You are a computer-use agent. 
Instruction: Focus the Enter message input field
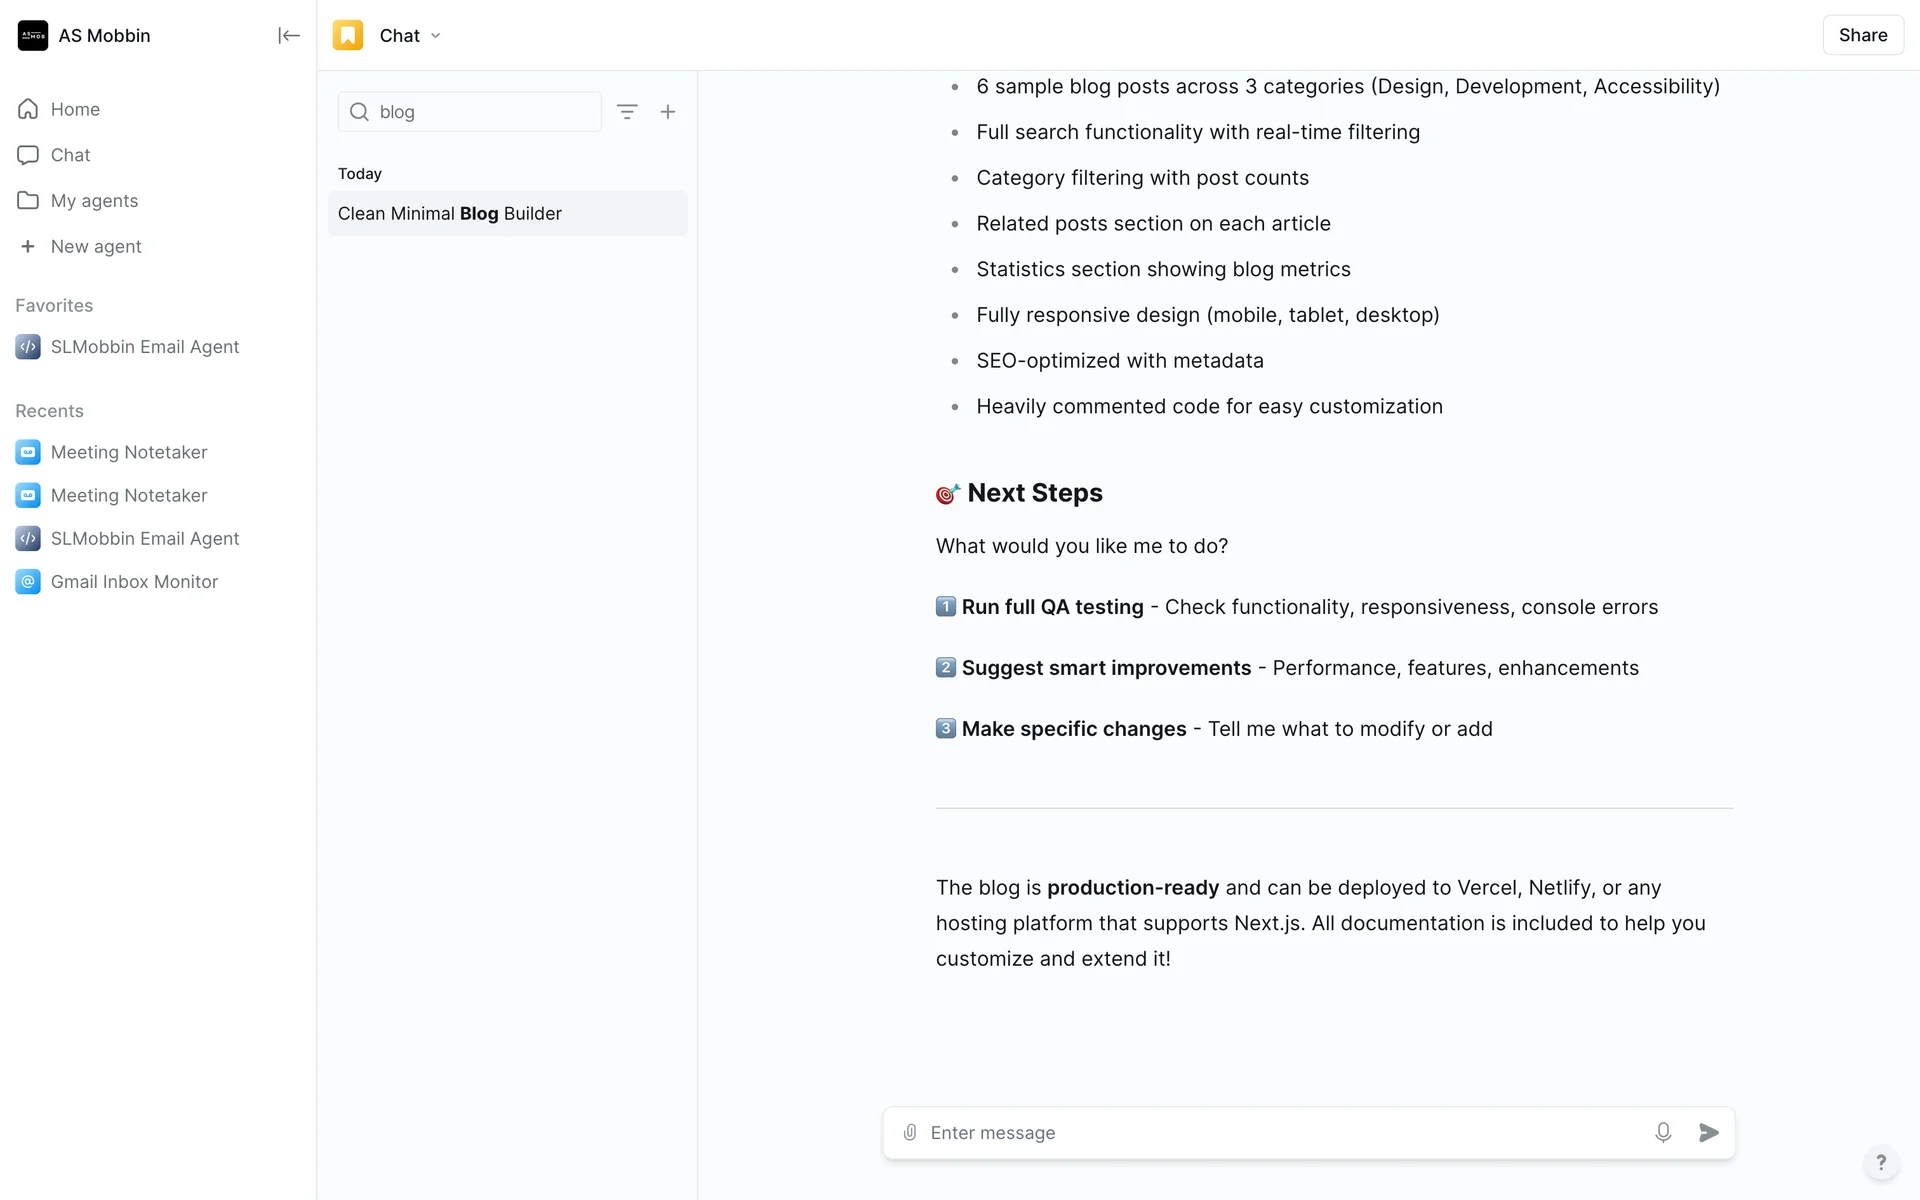(1280, 1132)
